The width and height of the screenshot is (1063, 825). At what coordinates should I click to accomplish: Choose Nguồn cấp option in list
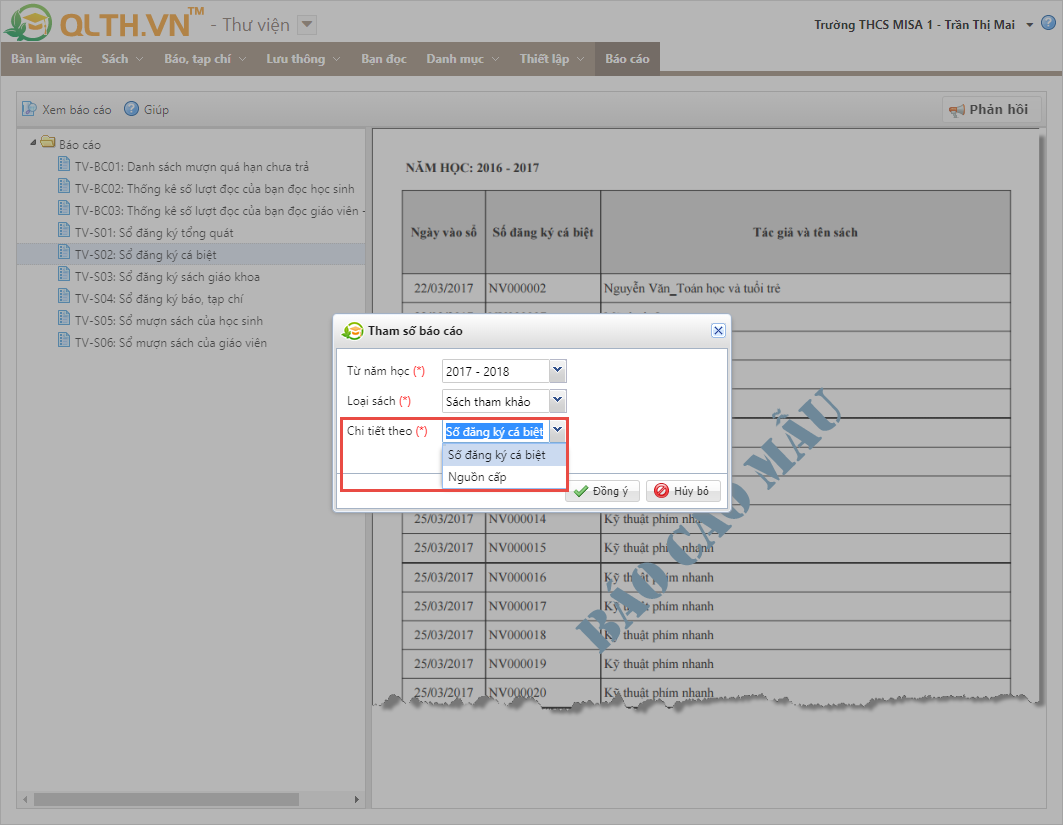pos(504,477)
